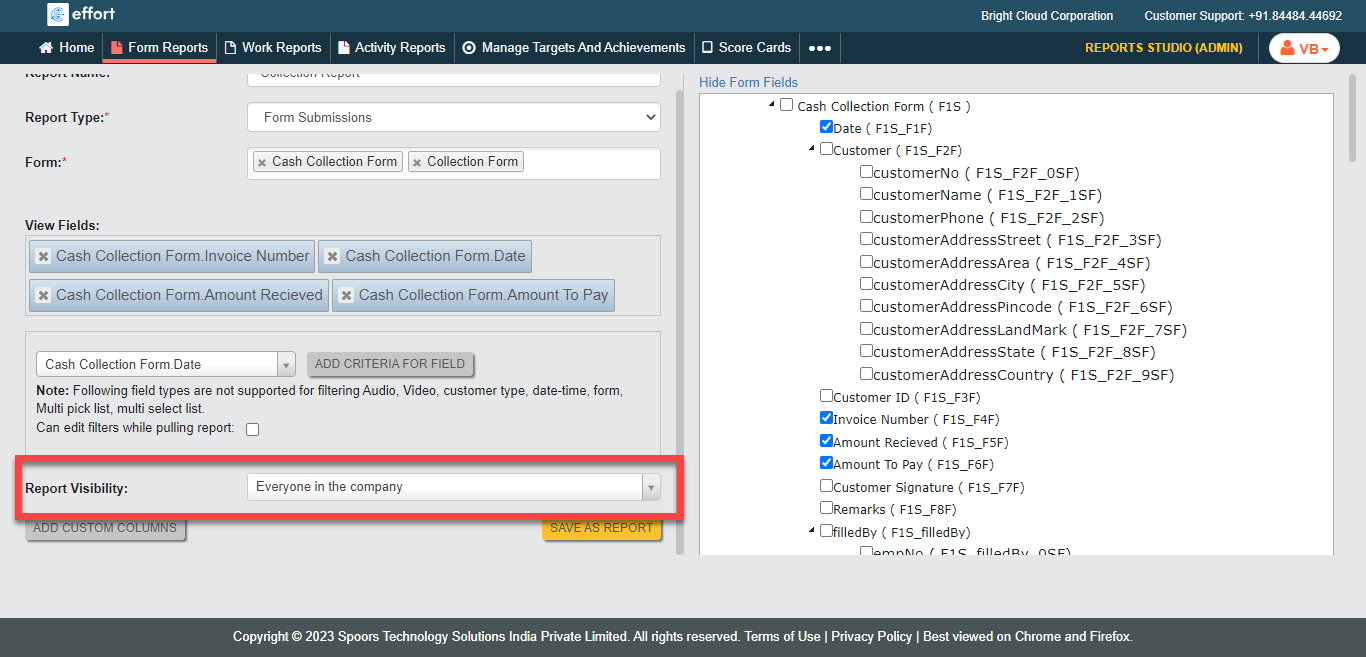The width and height of the screenshot is (1366, 657).
Task: Remove Amount Recieved view field x icon
Action: [x=44, y=296]
